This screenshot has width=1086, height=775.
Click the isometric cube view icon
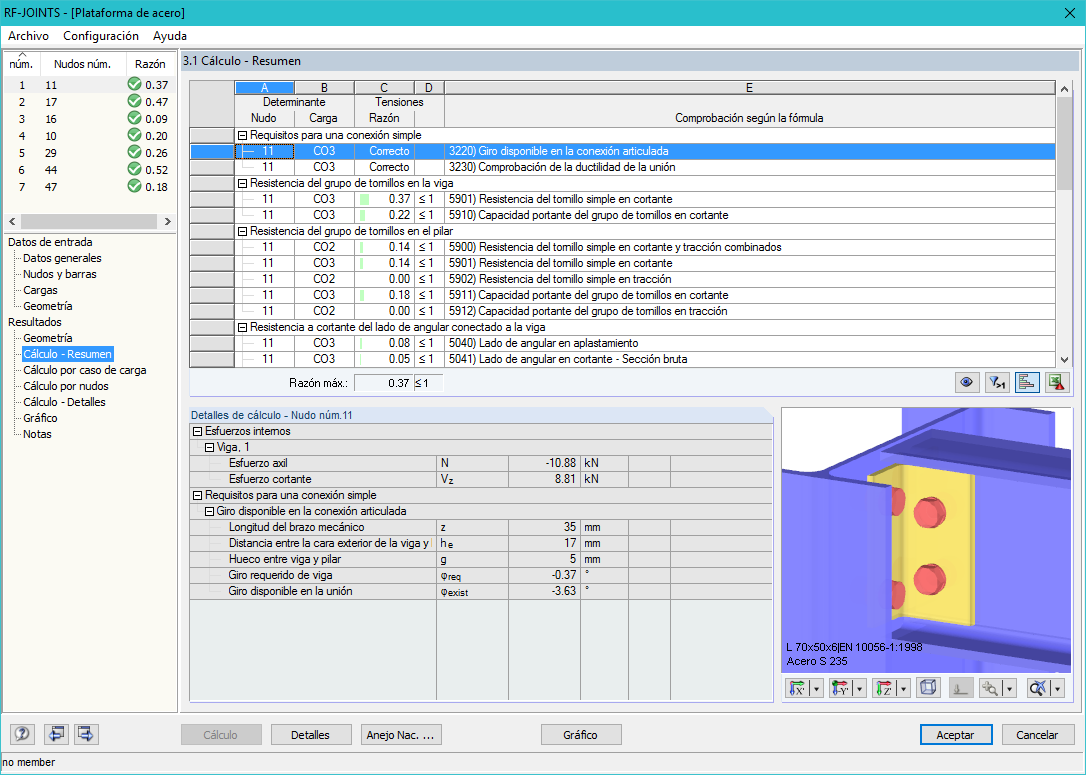pos(928,688)
